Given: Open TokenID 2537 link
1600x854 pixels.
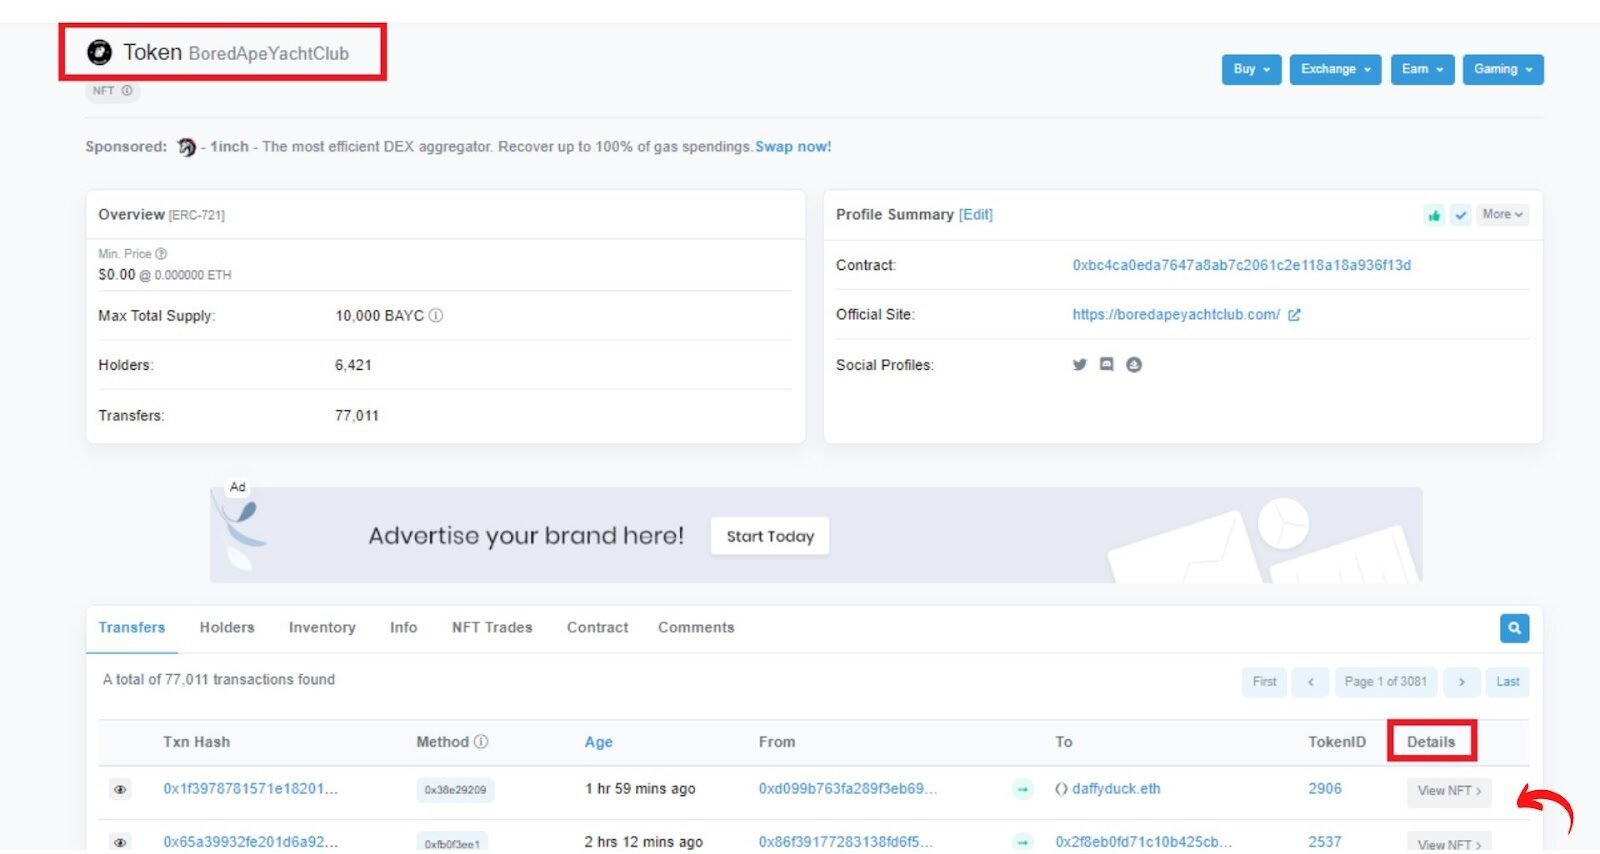Looking at the screenshot, I should pyautogui.click(x=1325, y=842).
